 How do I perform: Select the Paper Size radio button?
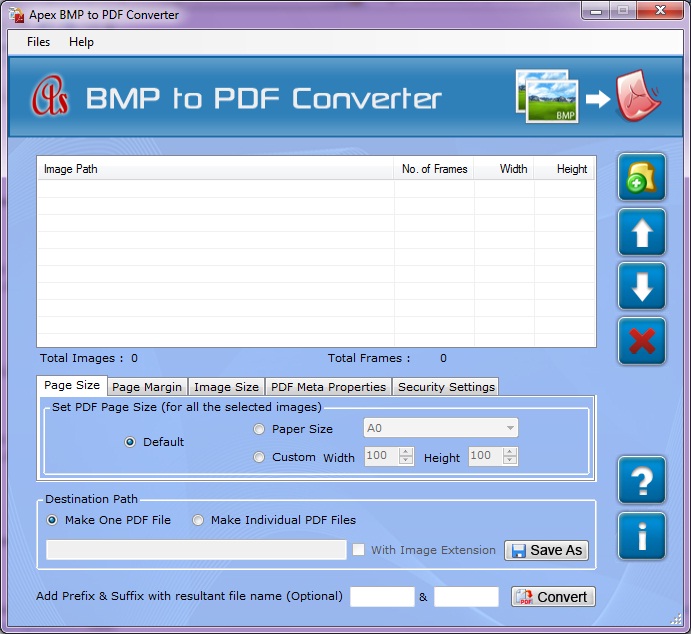pyautogui.click(x=259, y=429)
